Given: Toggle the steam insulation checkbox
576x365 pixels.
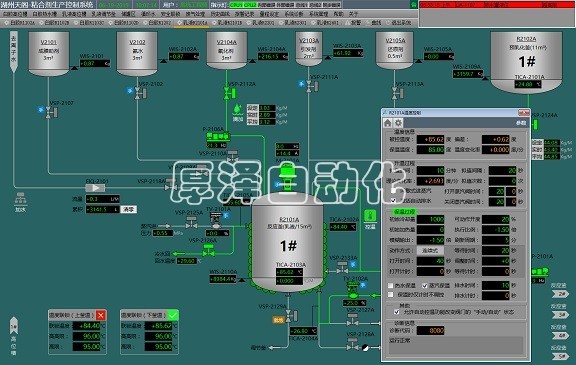Looking at the screenshot, I should tap(425, 285).
